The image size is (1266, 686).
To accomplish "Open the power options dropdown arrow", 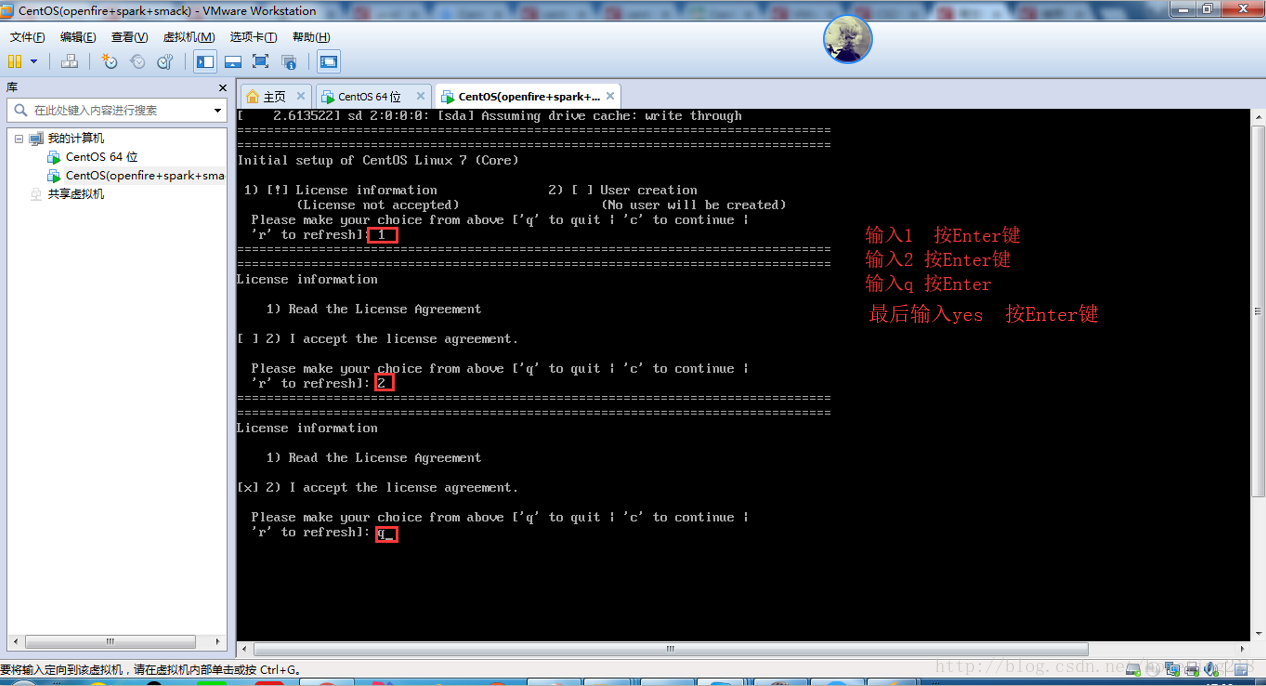I will click(34, 62).
